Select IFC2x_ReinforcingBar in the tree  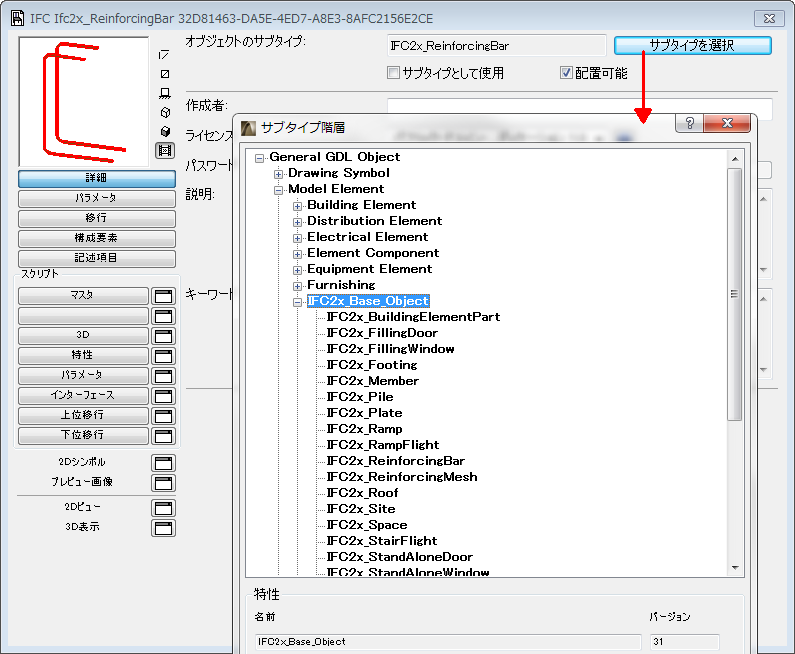point(395,461)
